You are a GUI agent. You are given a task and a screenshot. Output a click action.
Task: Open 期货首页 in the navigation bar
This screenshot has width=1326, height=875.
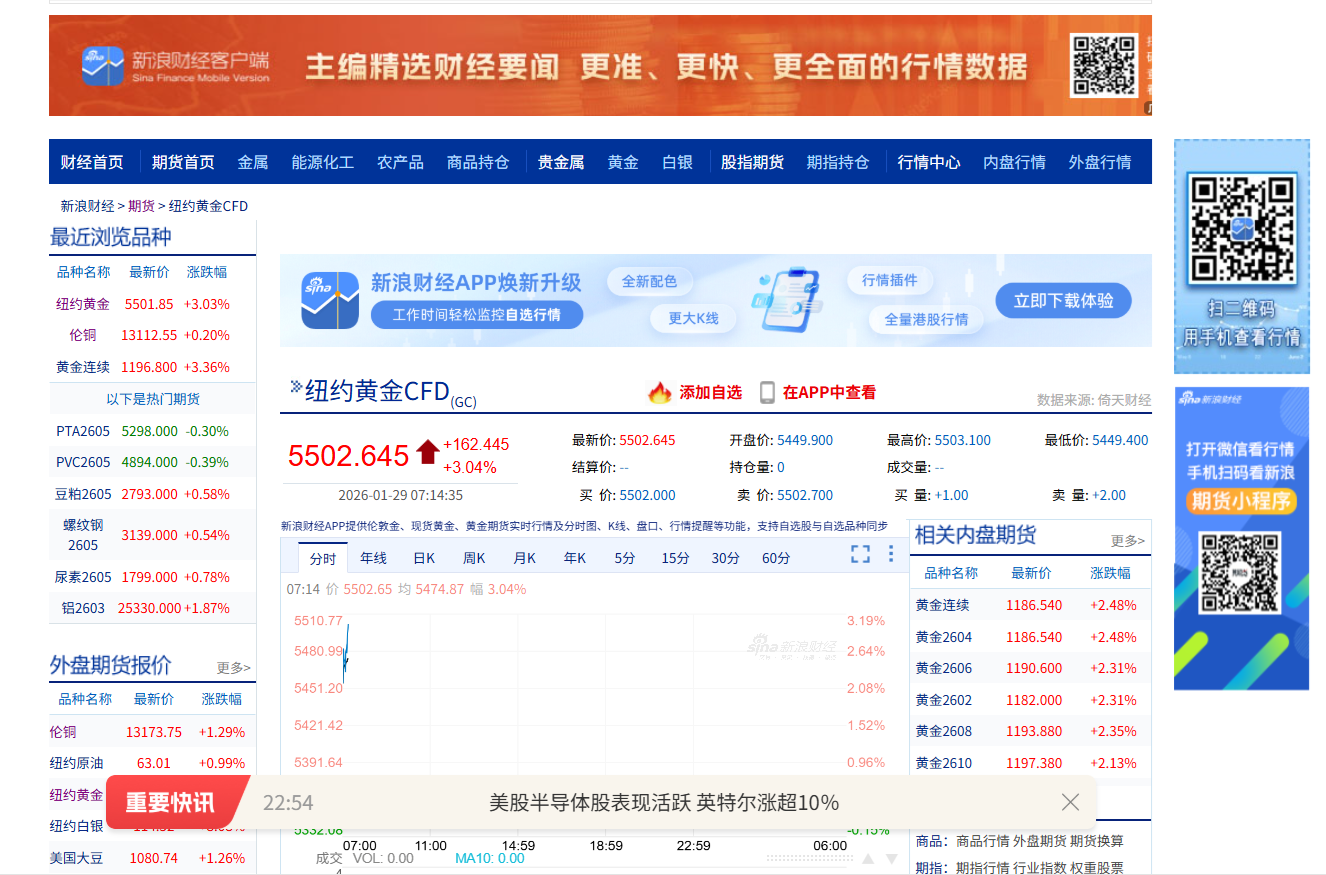click(183, 162)
